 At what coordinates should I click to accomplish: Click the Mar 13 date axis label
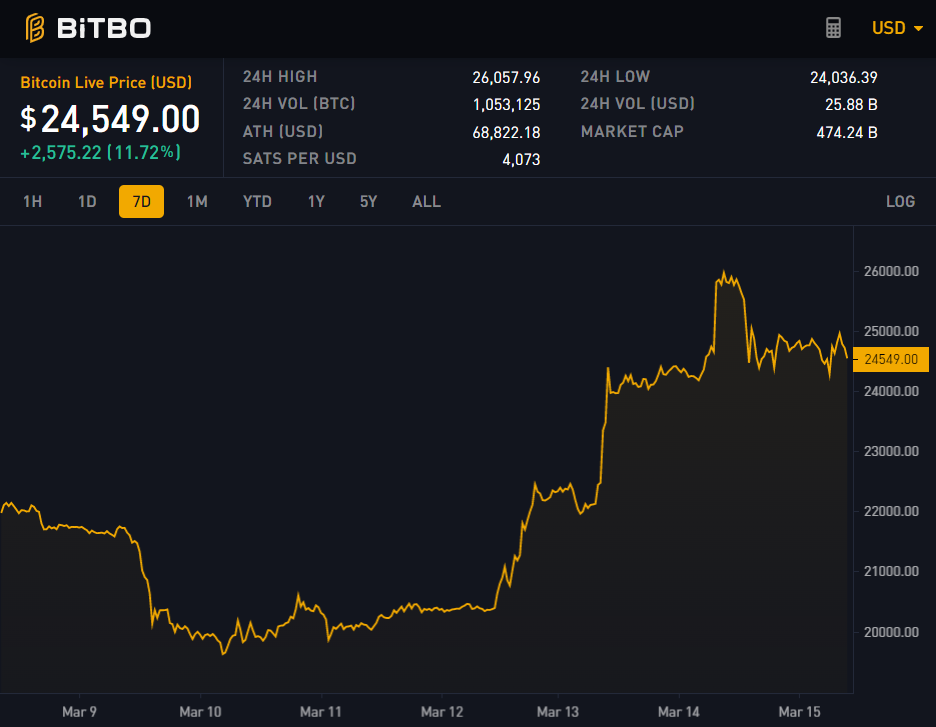558,712
